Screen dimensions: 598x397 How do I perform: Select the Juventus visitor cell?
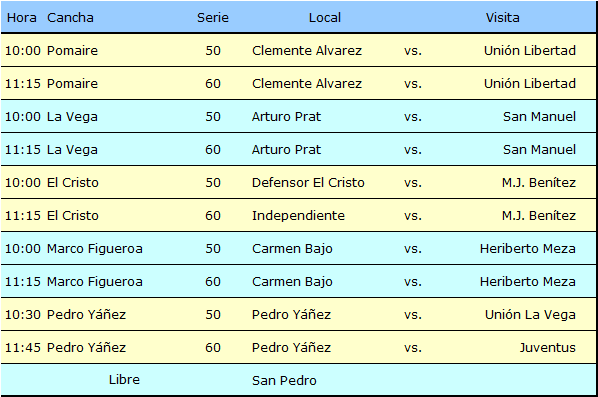547,347
